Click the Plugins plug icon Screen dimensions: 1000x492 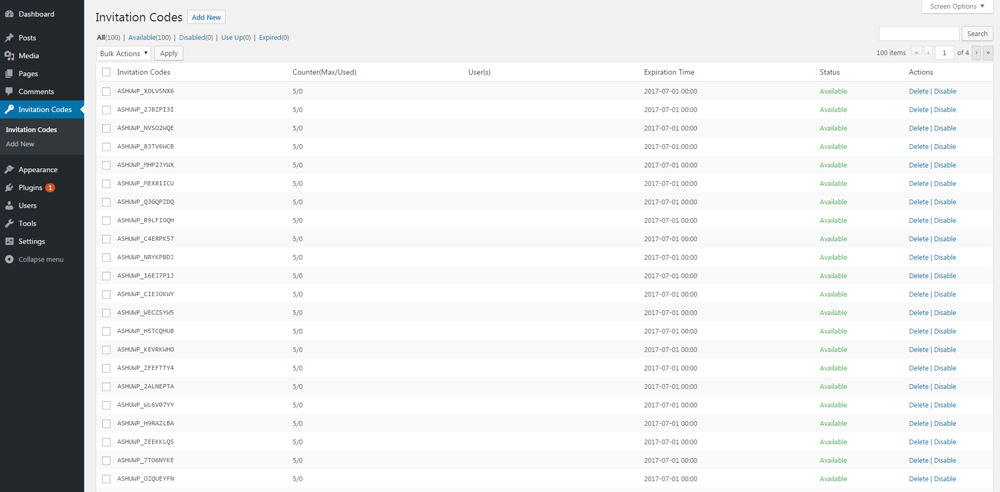10,188
